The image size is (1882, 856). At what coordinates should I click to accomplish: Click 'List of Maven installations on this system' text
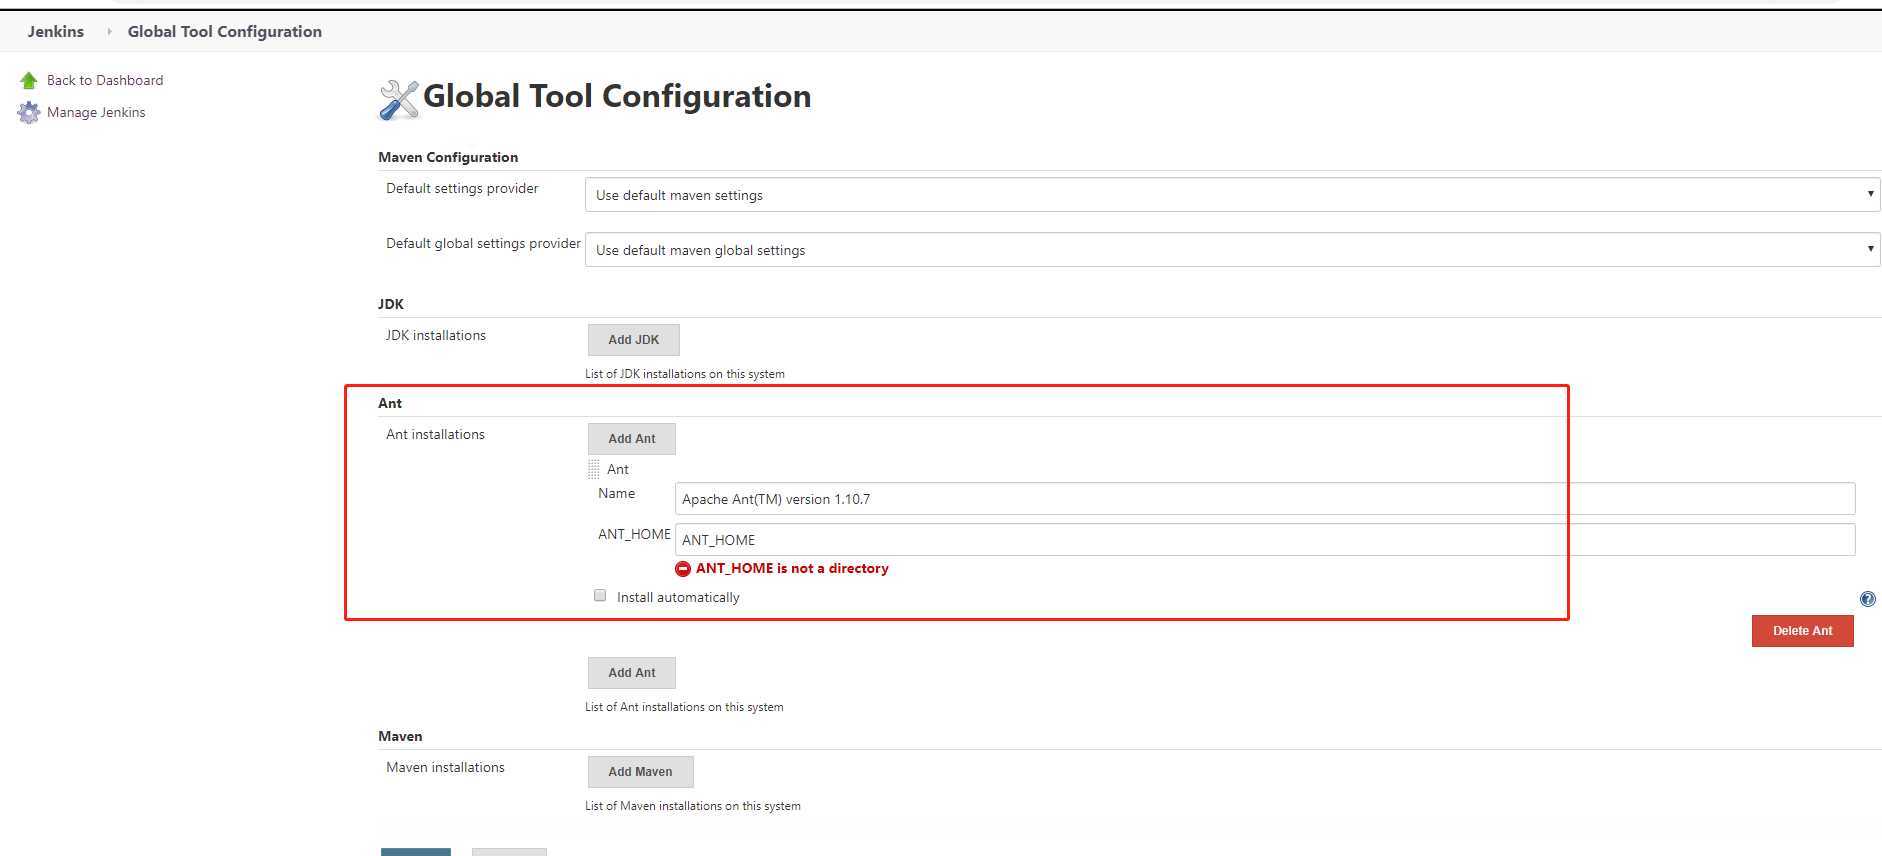click(x=693, y=806)
